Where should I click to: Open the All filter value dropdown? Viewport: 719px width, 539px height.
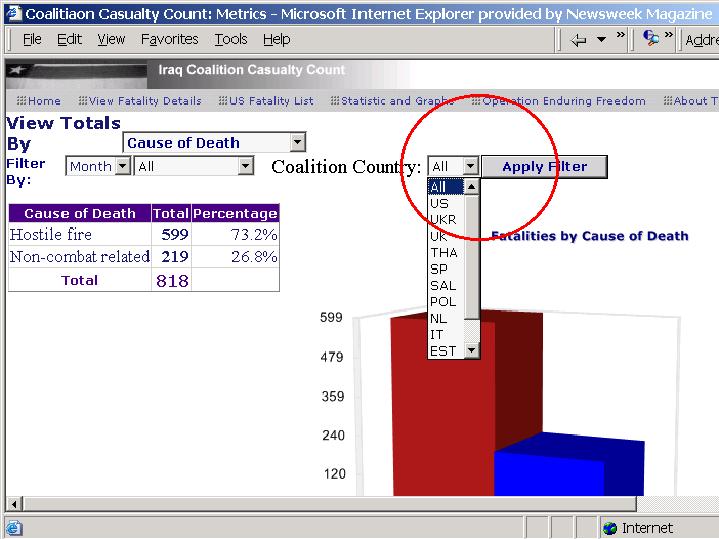(194, 166)
